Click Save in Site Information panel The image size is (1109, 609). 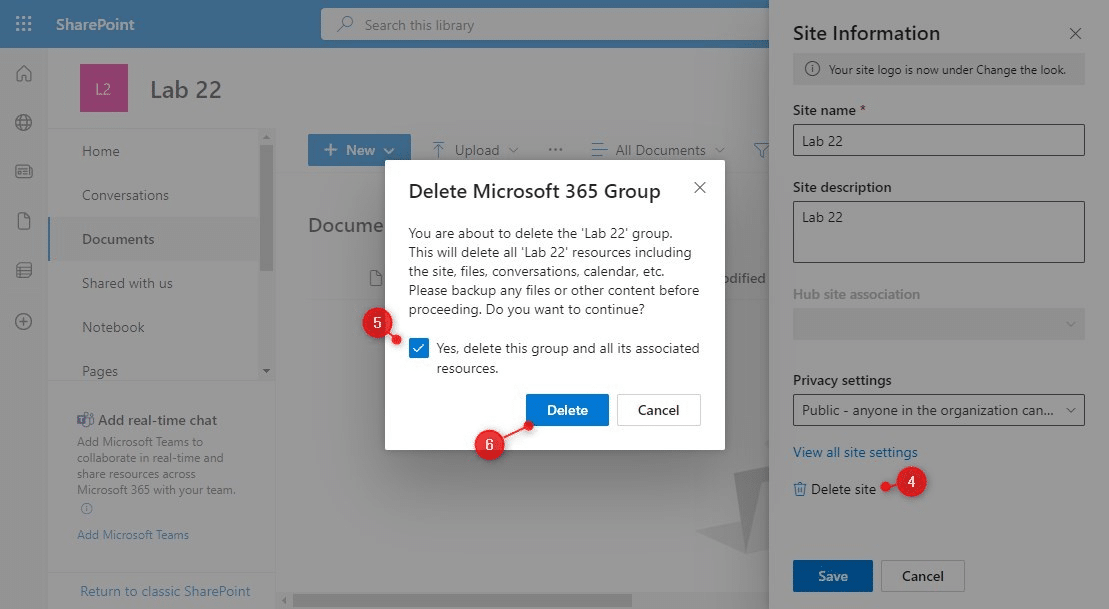click(x=832, y=576)
